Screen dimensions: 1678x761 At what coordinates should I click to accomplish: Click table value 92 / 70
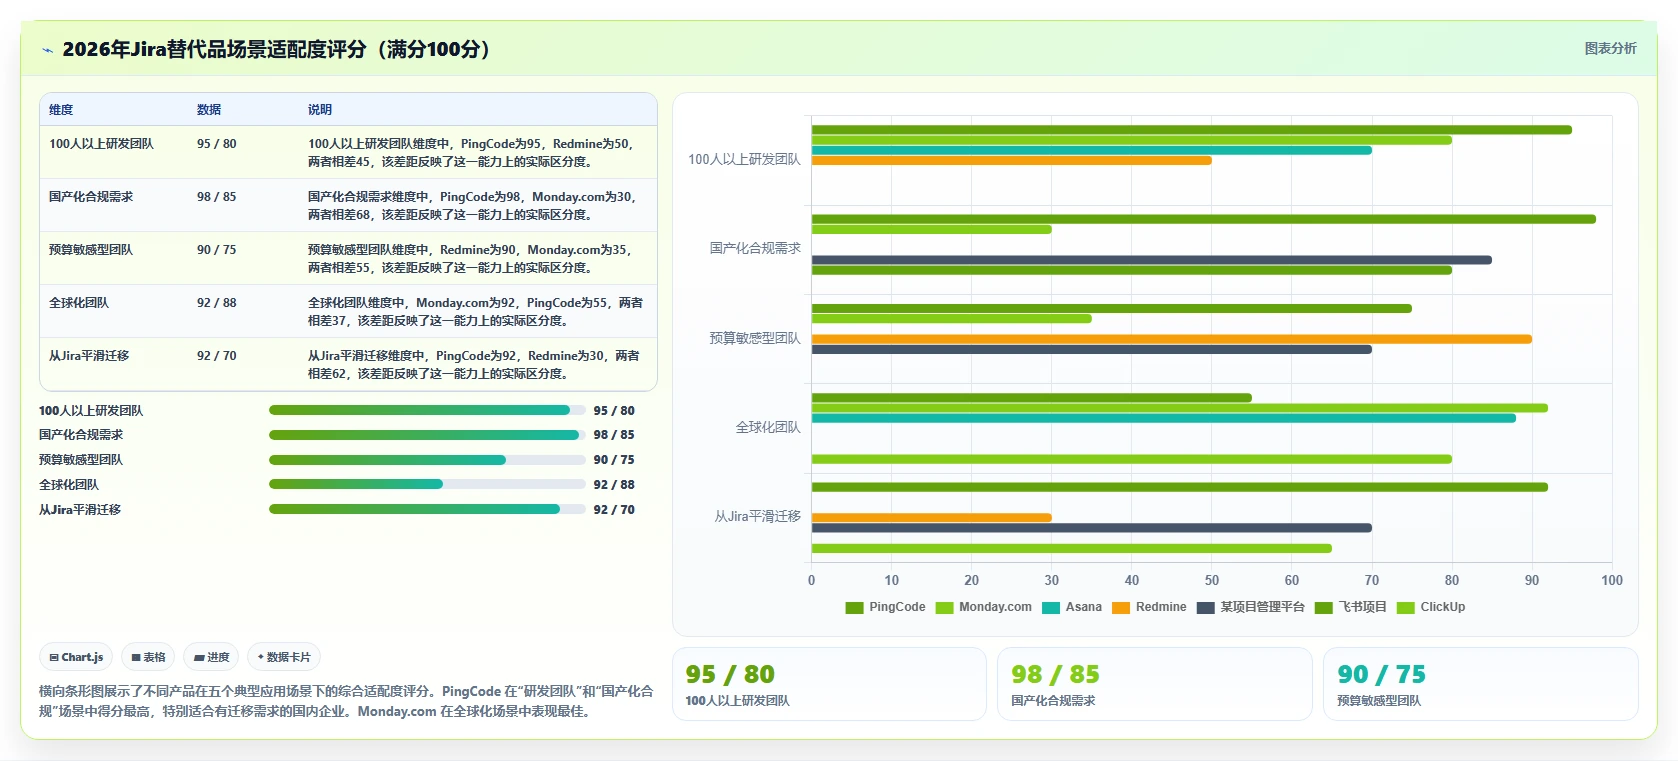click(x=217, y=356)
